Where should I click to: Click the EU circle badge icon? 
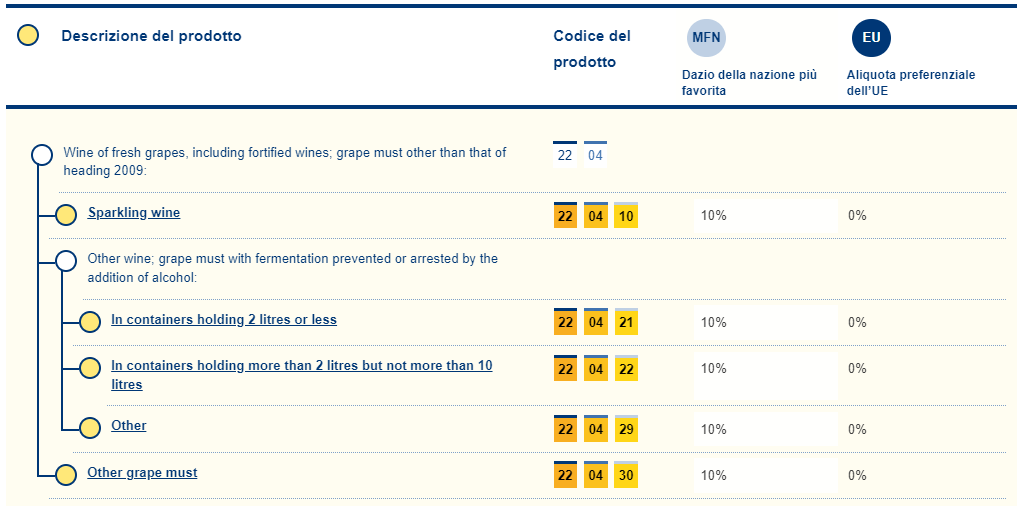[871, 39]
